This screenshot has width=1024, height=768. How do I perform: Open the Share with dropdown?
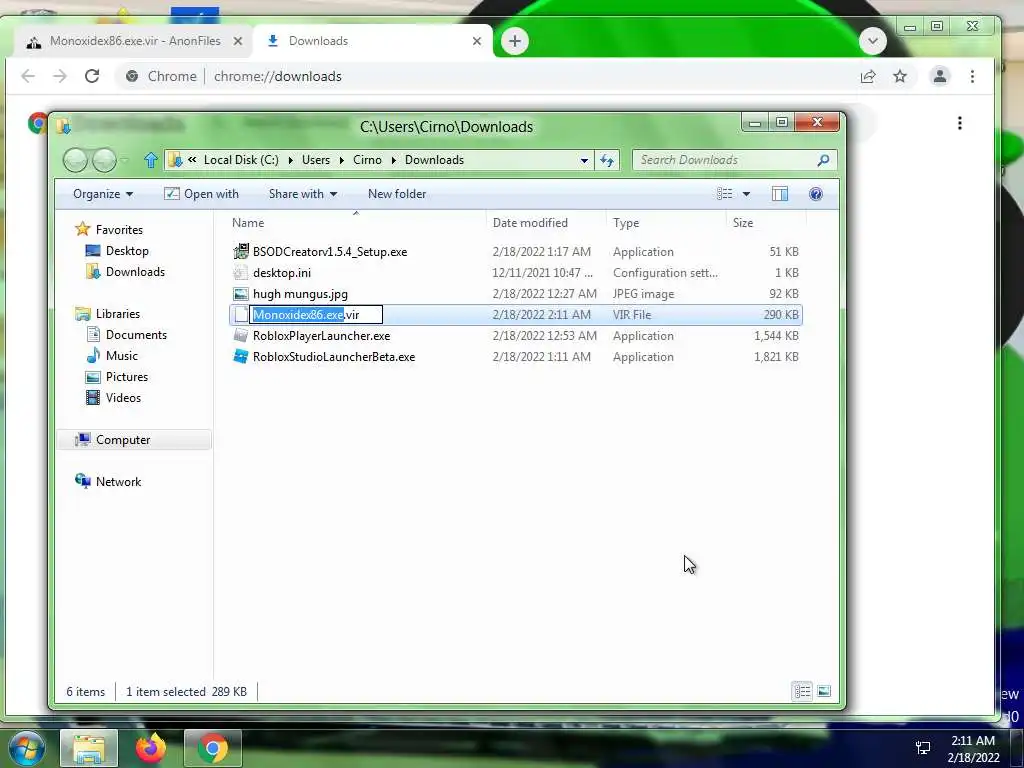[303, 194]
